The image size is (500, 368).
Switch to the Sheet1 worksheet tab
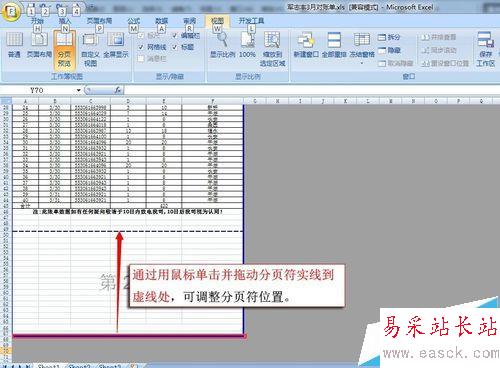click(48, 366)
